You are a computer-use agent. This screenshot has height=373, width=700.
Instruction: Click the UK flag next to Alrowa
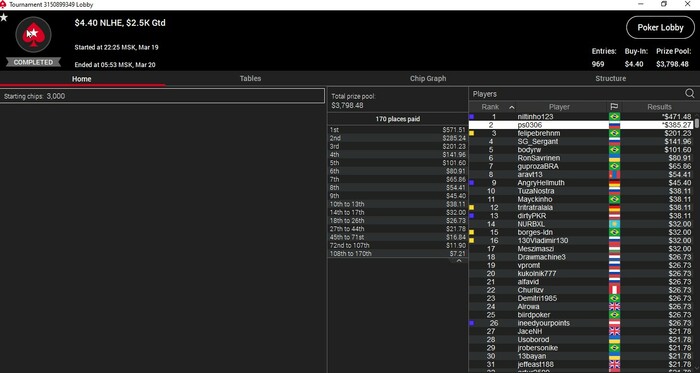tap(614, 307)
